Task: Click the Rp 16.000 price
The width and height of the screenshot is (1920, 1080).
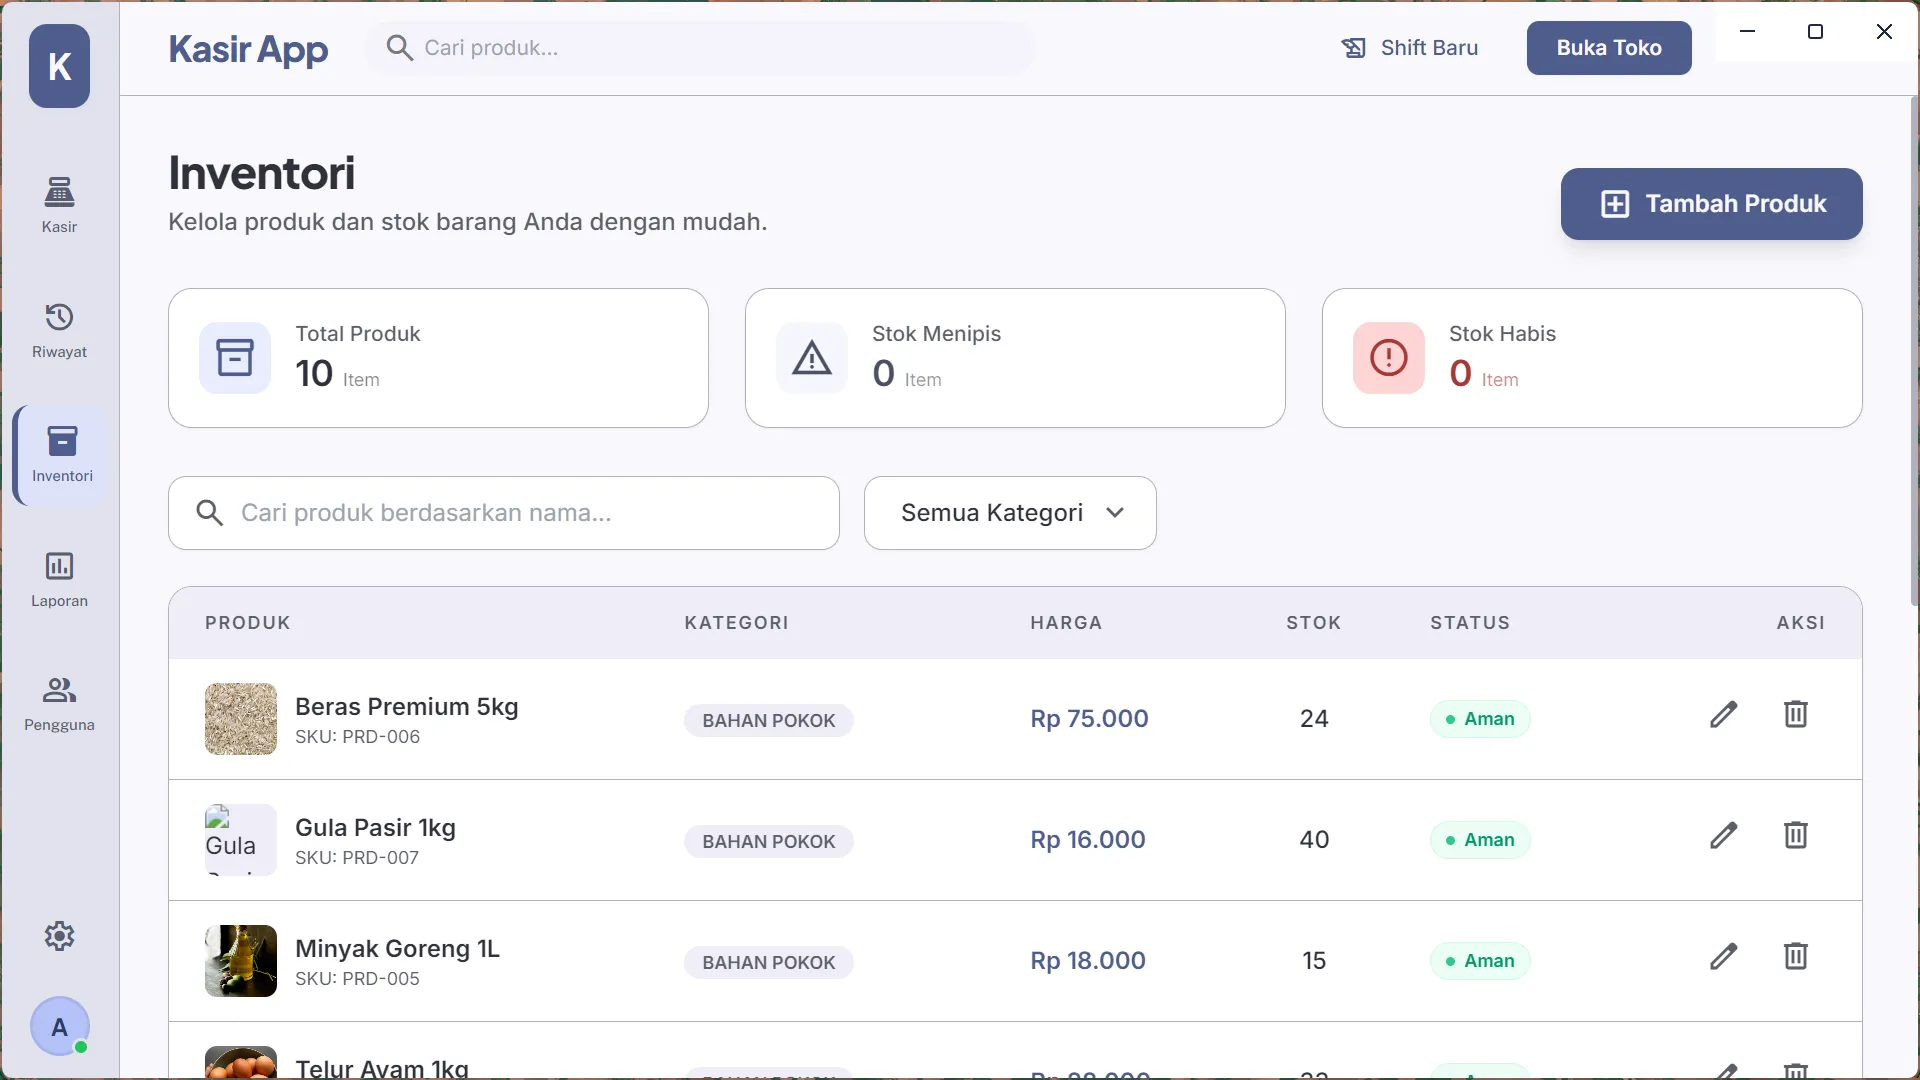Action: (1088, 840)
